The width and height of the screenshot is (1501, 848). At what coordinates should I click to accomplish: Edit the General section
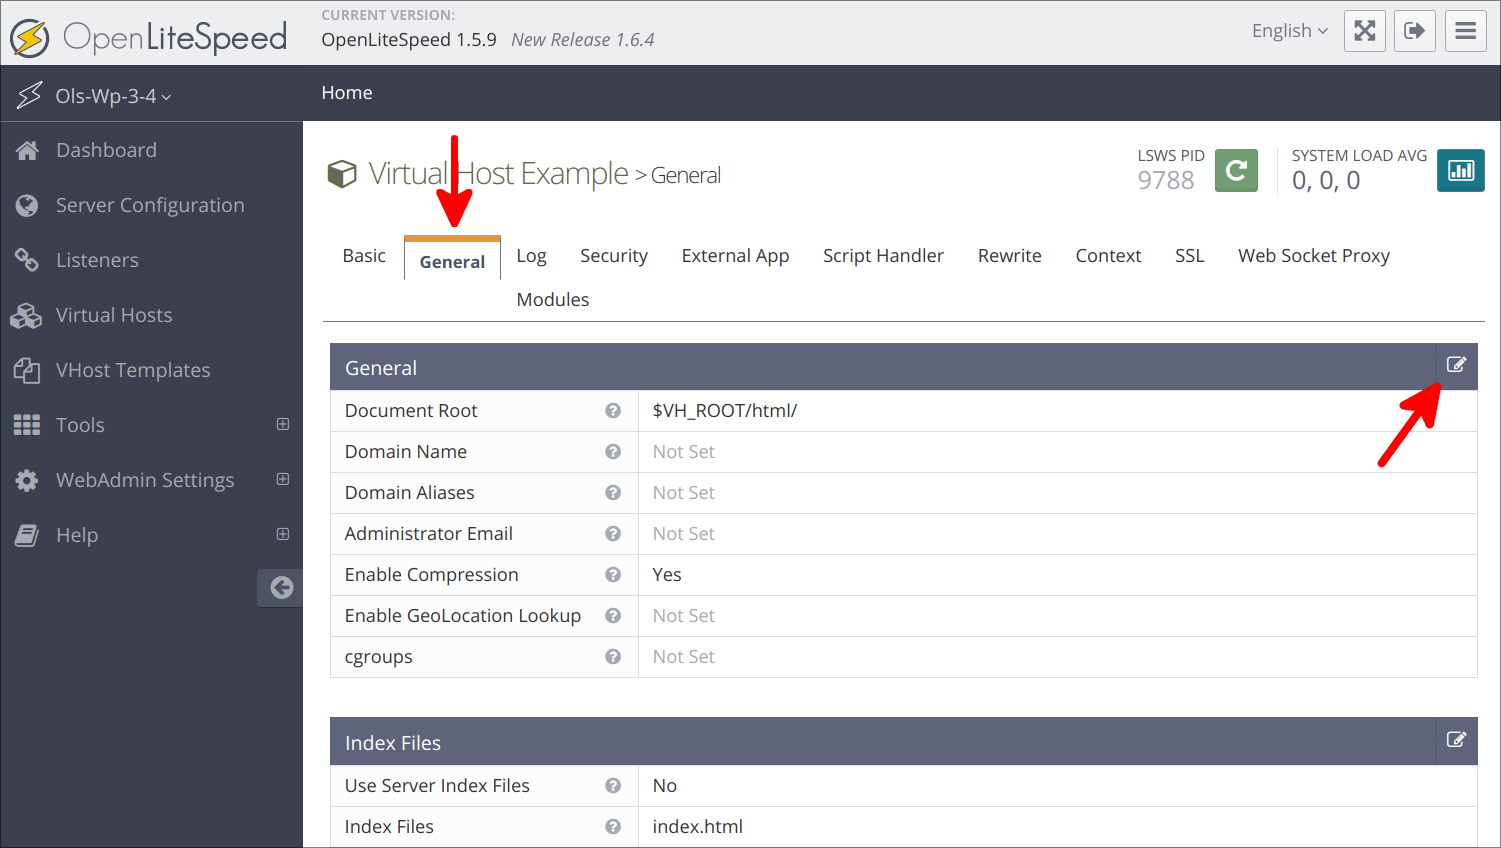point(1457,365)
